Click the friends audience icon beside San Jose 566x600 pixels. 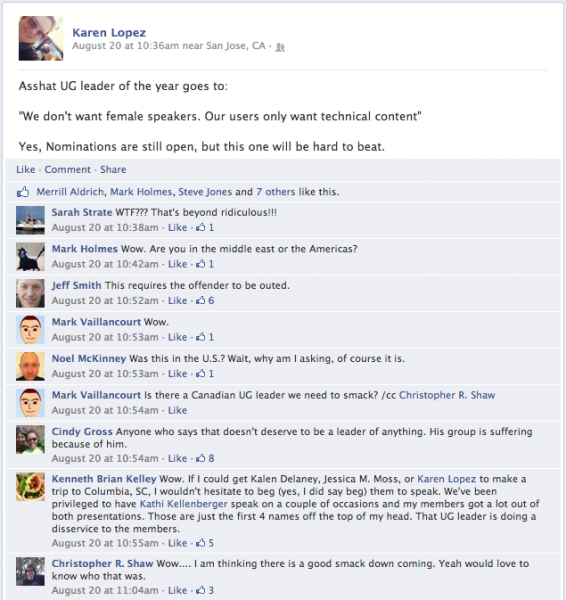(x=280, y=47)
